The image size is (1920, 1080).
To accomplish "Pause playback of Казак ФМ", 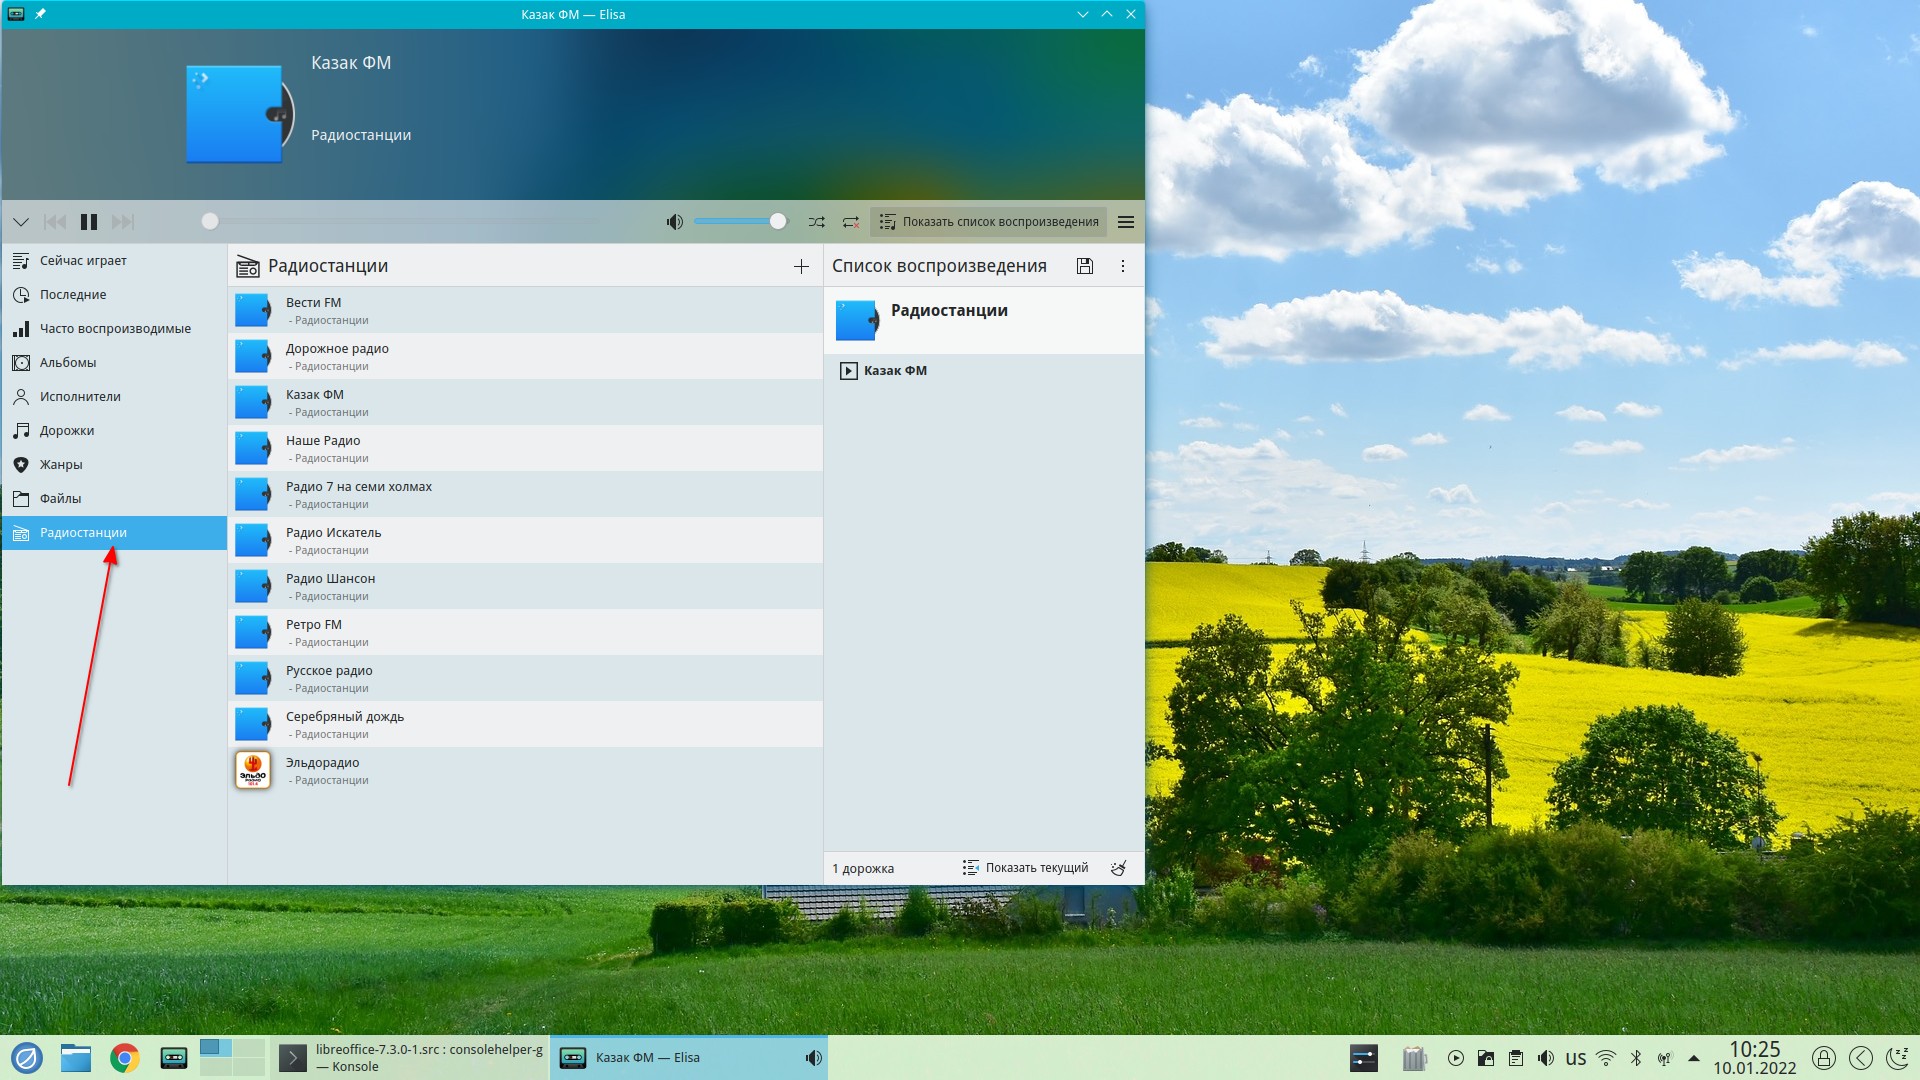I will tap(89, 222).
